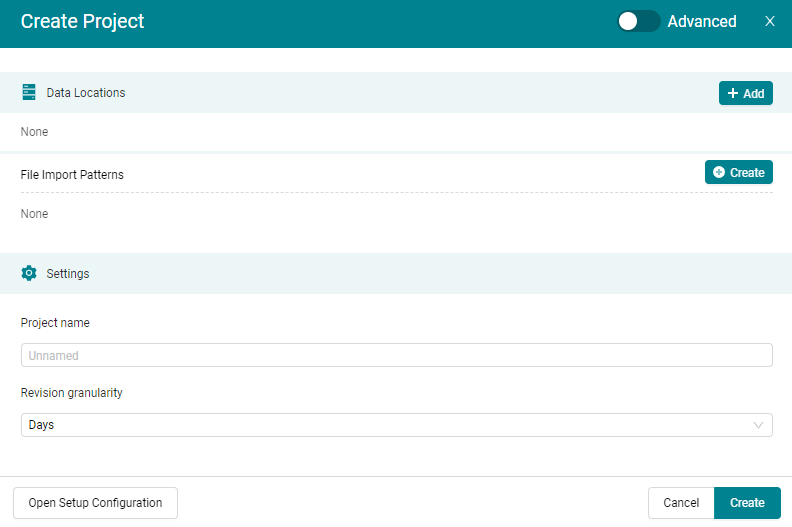Click the File Import Patterns heading

coord(72,174)
